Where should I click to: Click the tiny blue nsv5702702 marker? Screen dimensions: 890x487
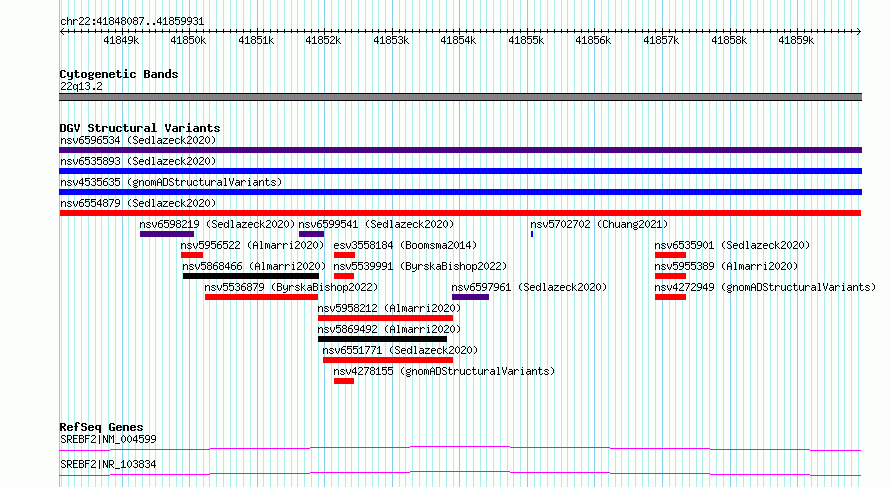tap(532, 234)
